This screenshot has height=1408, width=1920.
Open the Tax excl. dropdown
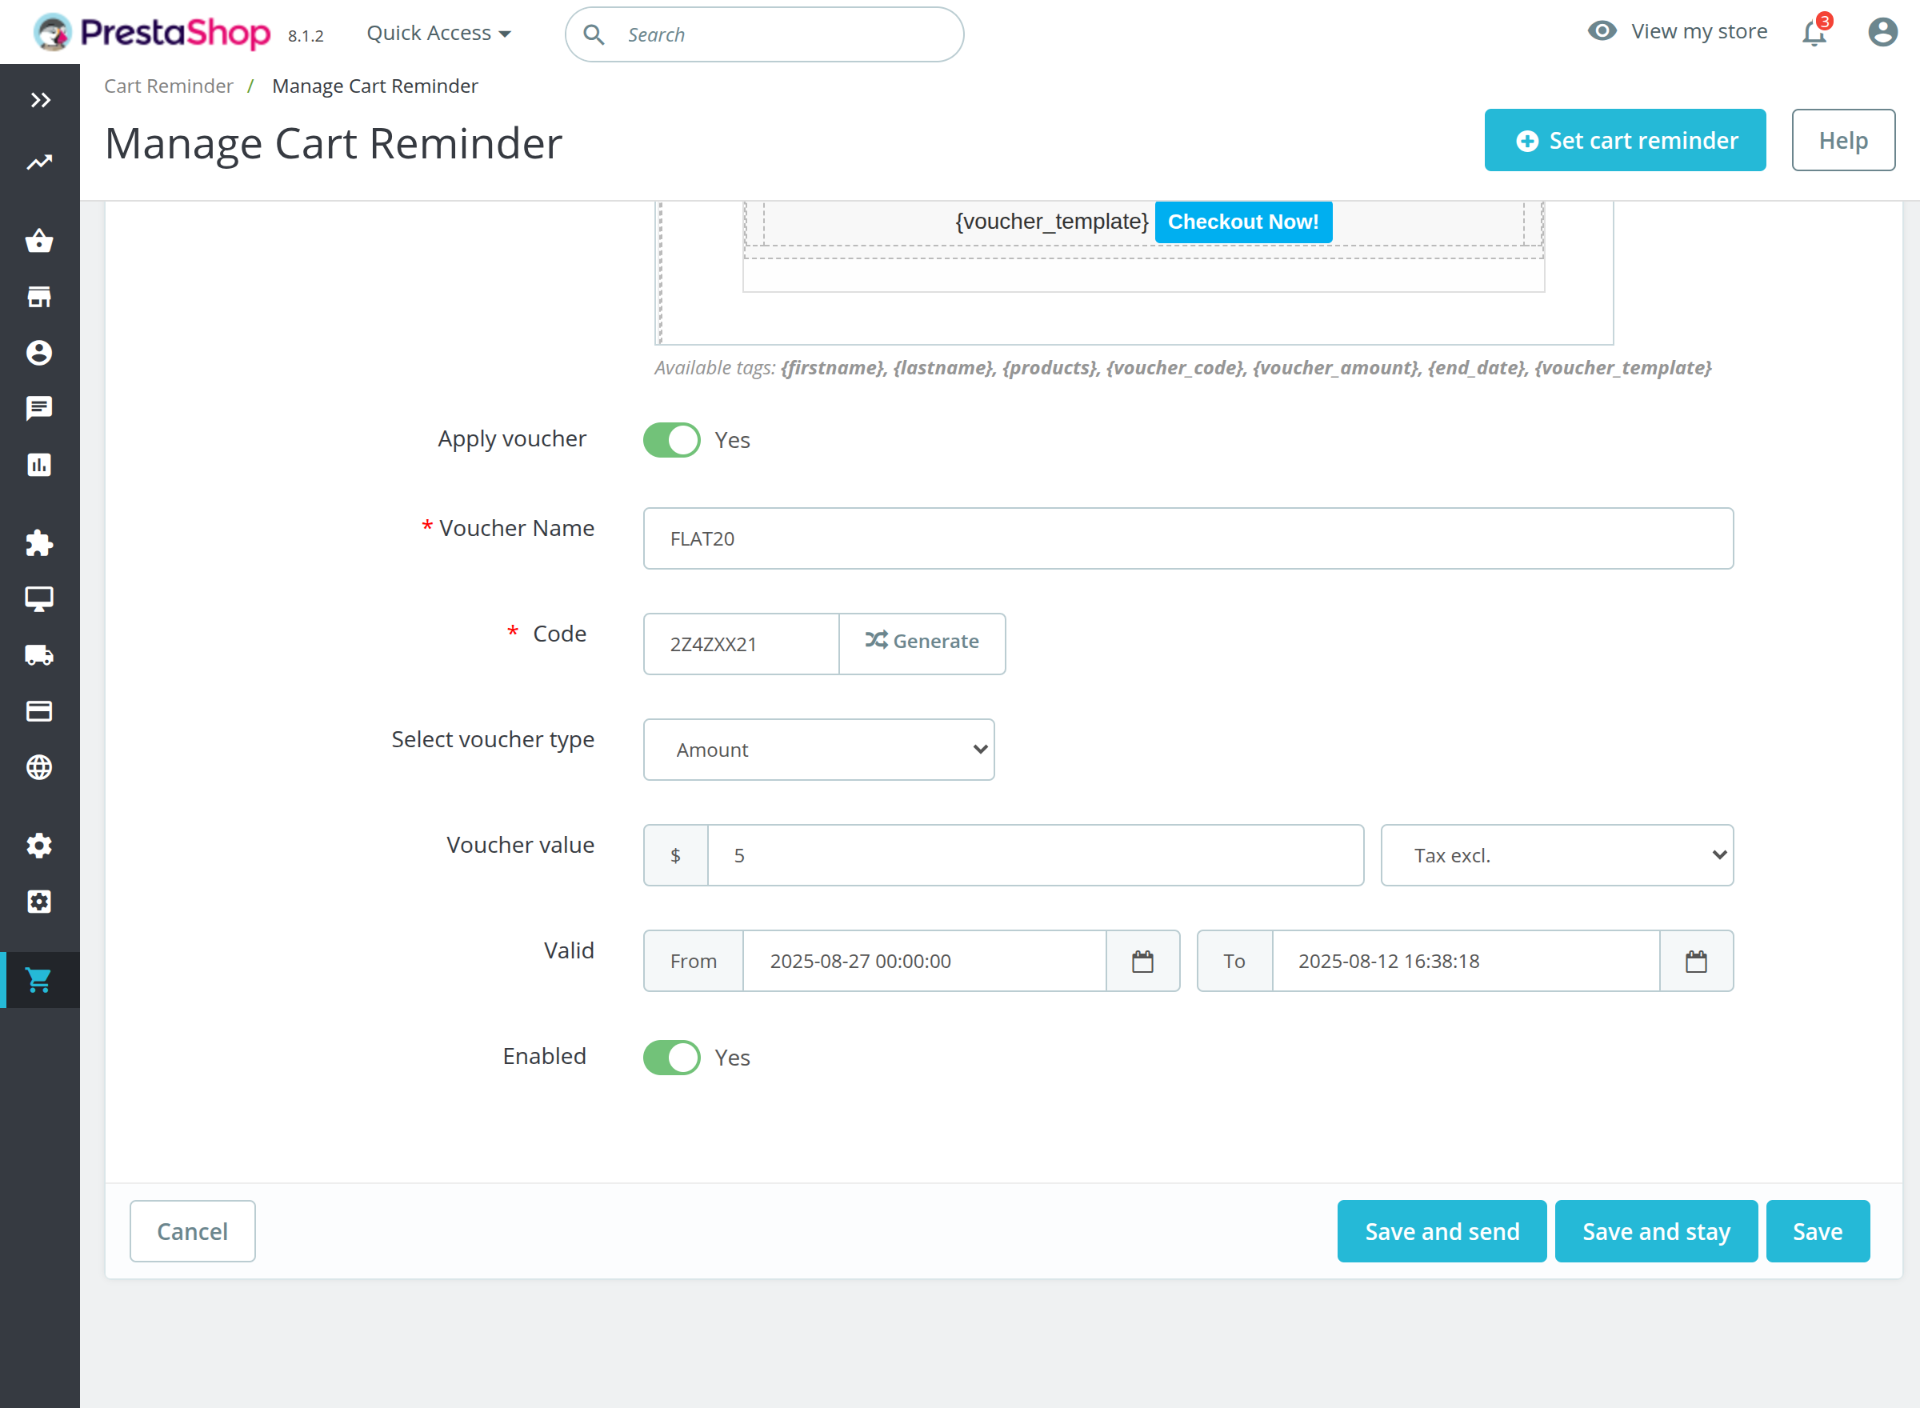pos(1556,855)
